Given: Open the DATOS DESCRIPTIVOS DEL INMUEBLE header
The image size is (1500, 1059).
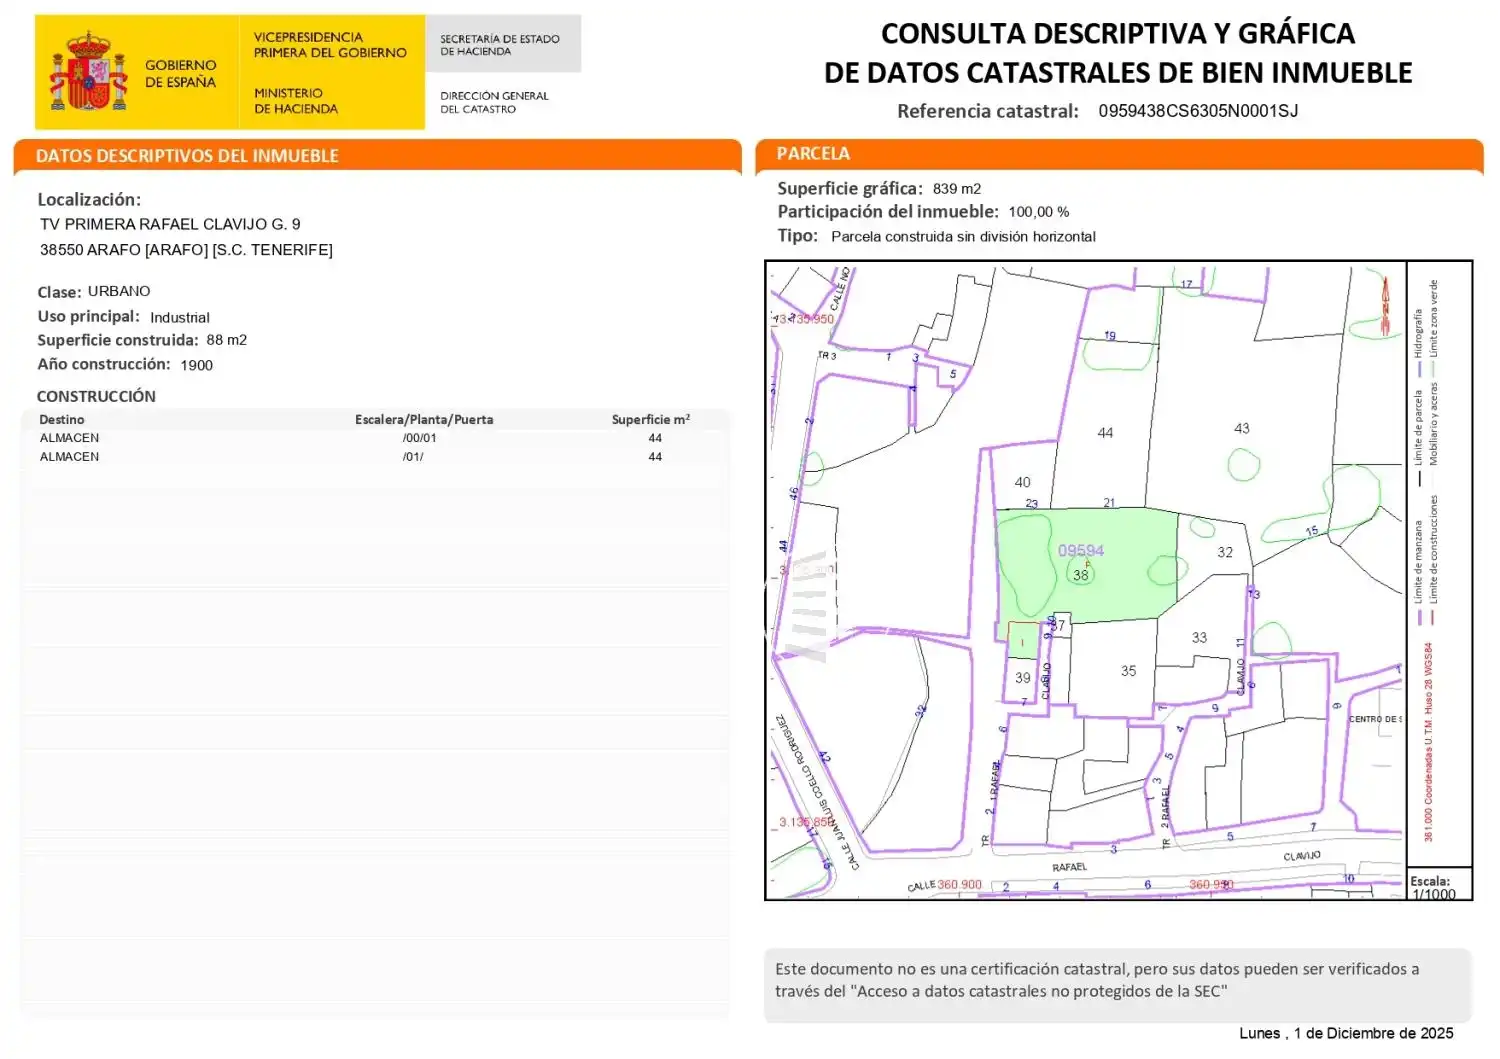Looking at the screenshot, I should (x=377, y=156).
